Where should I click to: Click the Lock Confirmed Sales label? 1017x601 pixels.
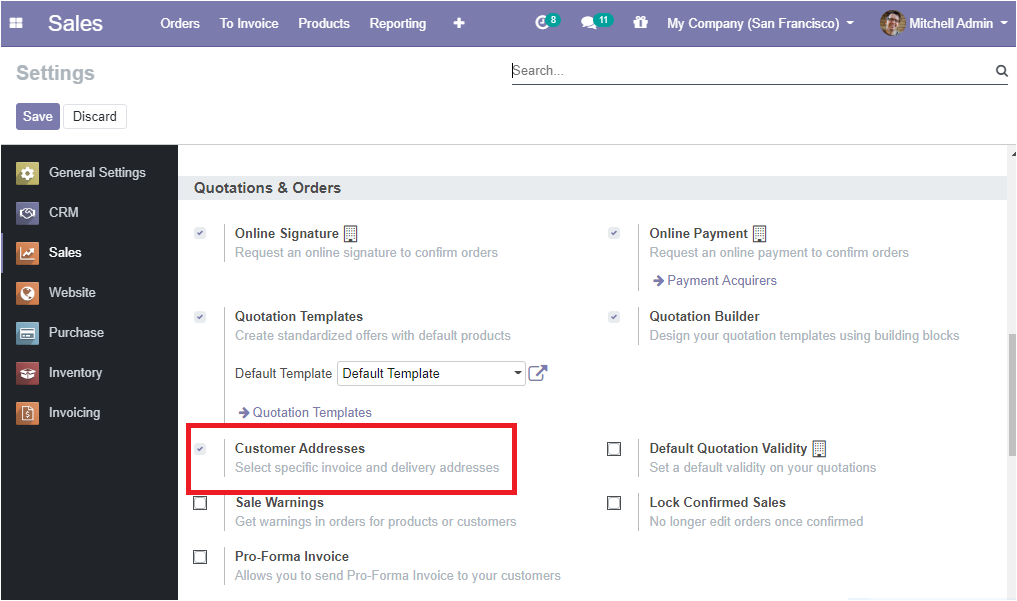[717, 503]
